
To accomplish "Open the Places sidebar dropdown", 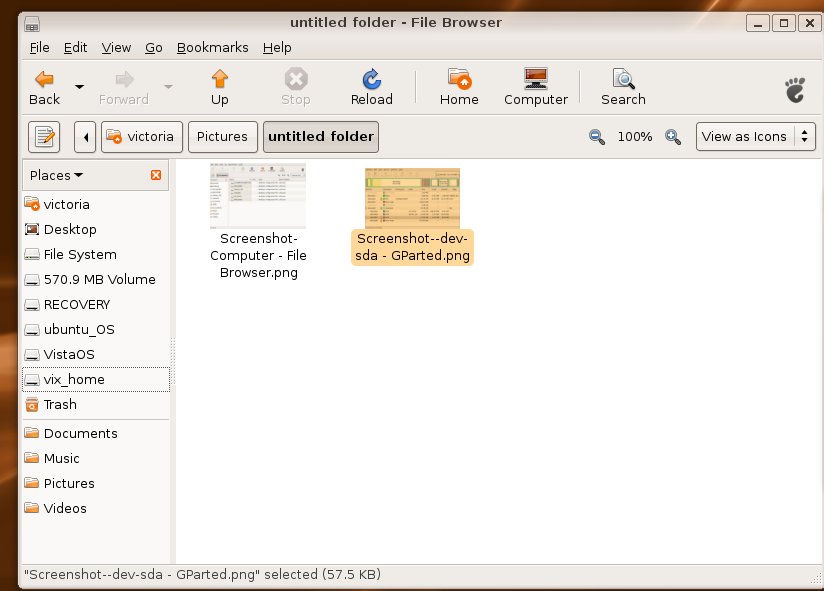I will pyautogui.click(x=56, y=175).
